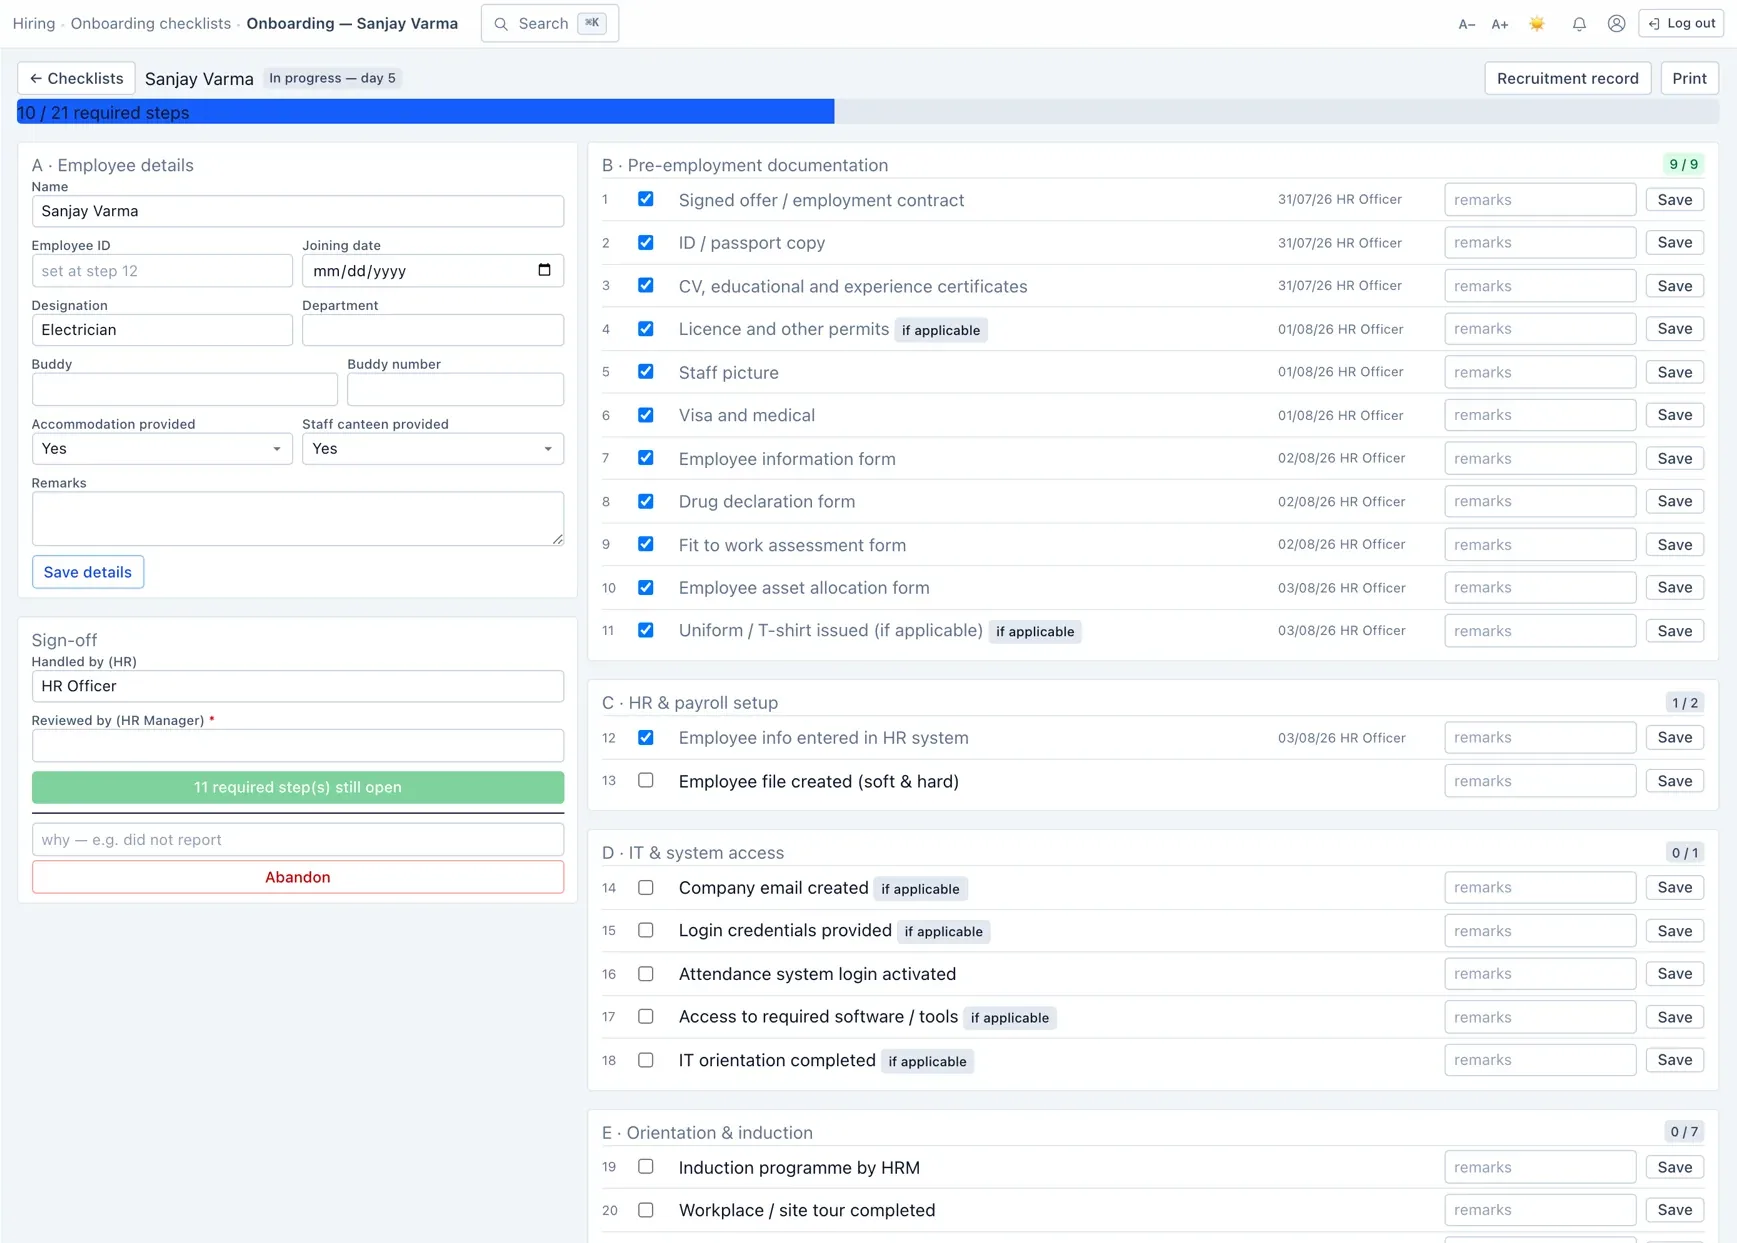
Task: Uncheck Drug declaration form step
Action: [x=646, y=501]
